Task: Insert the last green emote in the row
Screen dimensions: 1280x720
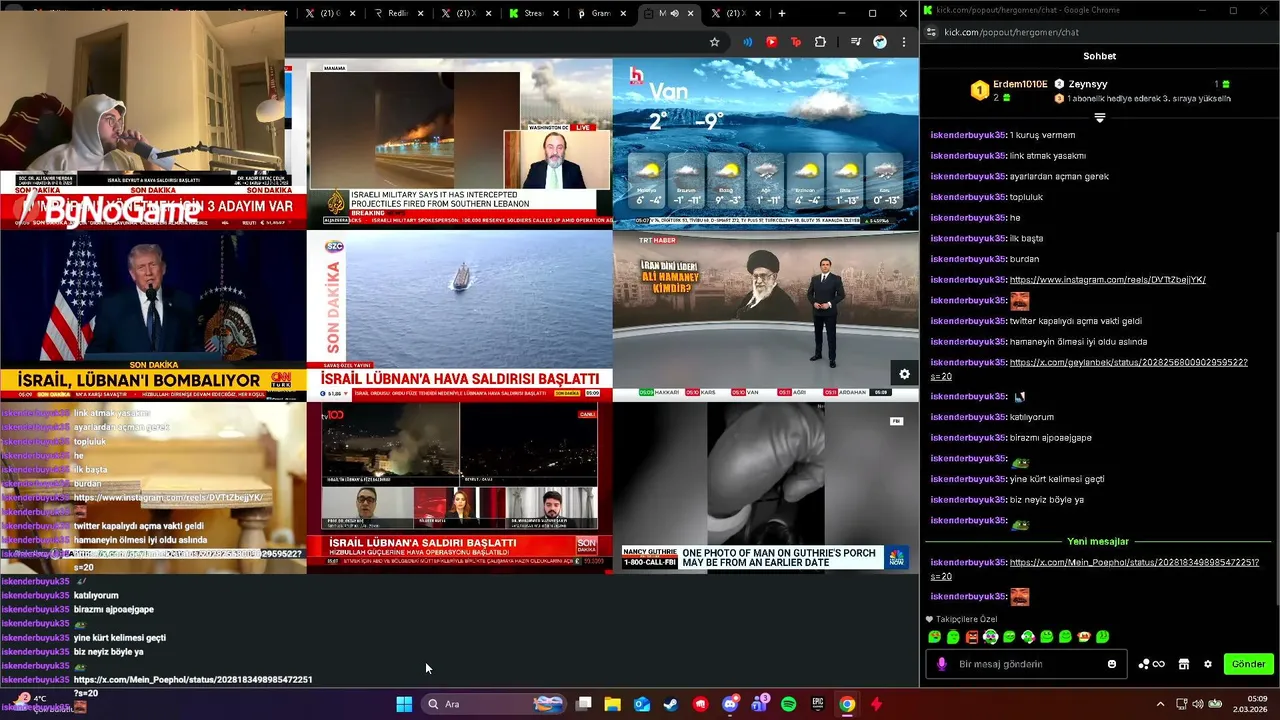Action: (1102, 637)
